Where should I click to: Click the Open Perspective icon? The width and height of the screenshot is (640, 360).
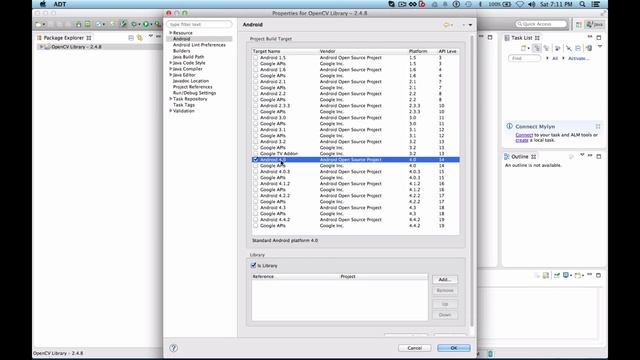[x=579, y=24]
